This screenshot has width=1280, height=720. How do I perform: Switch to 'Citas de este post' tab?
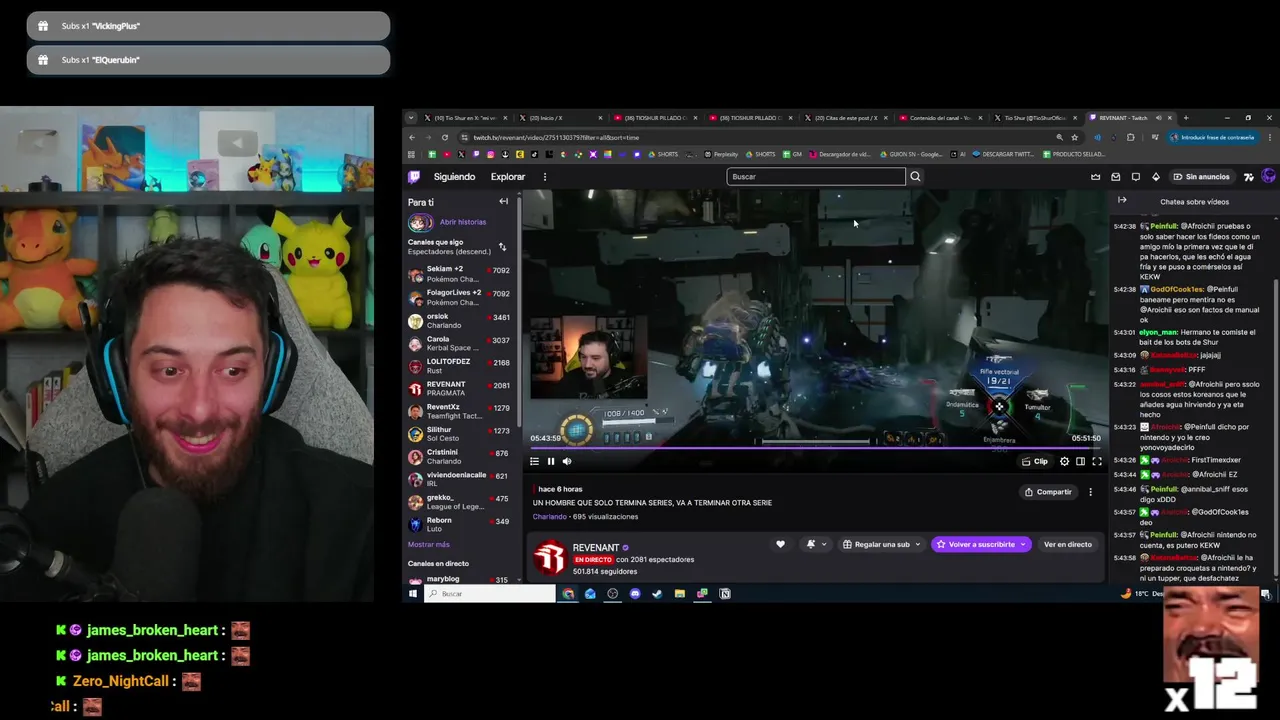(x=844, y=118)
